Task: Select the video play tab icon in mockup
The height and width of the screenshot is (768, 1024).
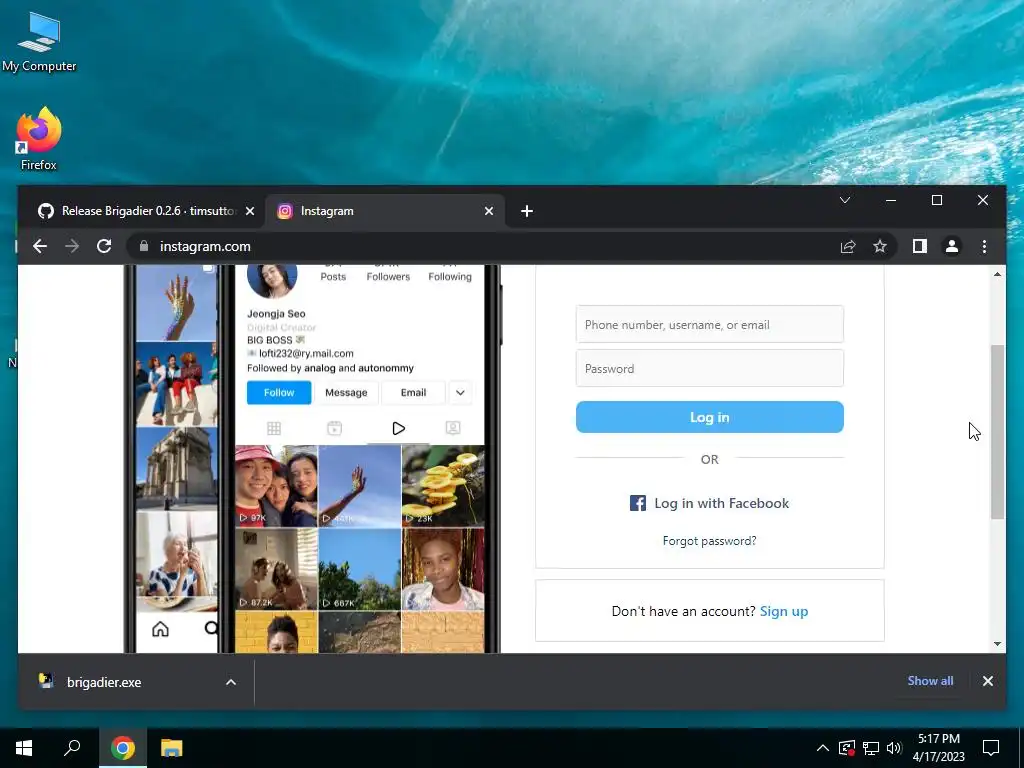Action: [398, 428]
